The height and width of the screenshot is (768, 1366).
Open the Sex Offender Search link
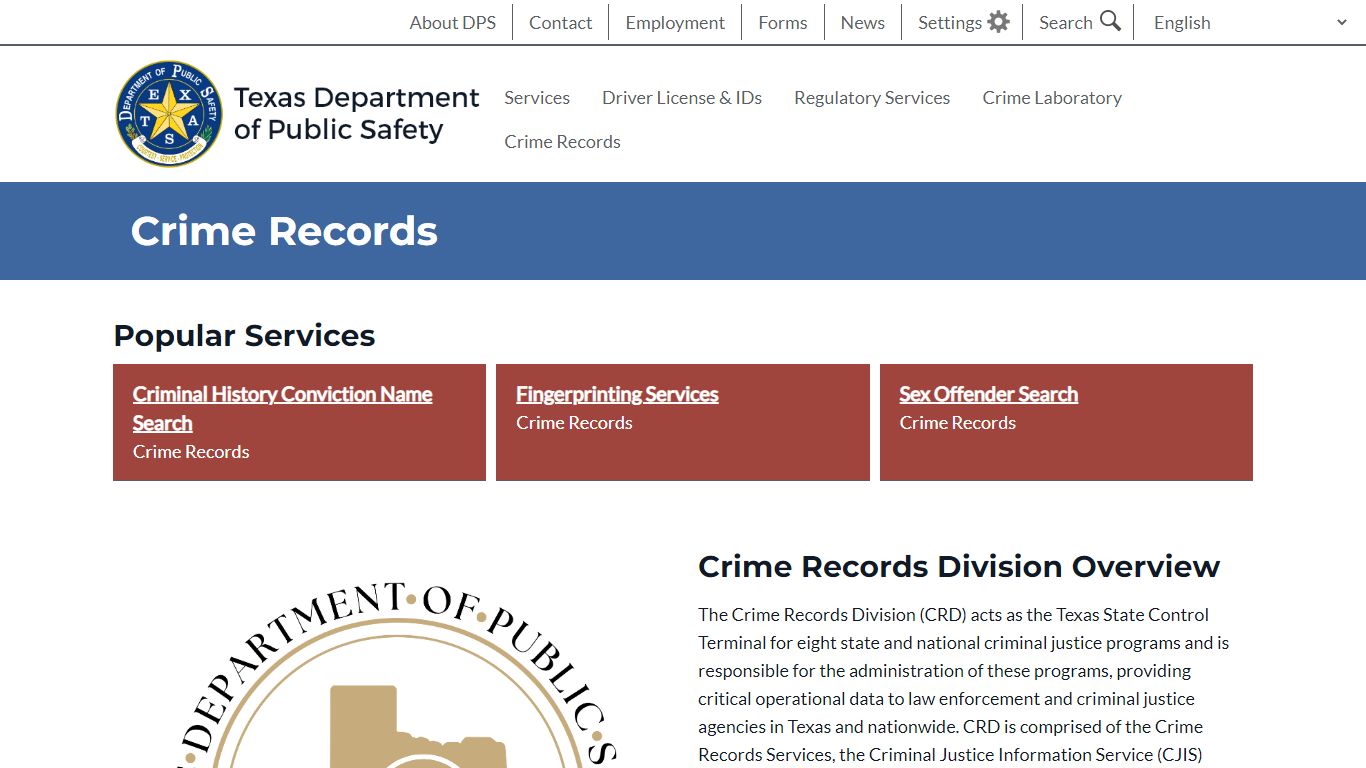988,394
